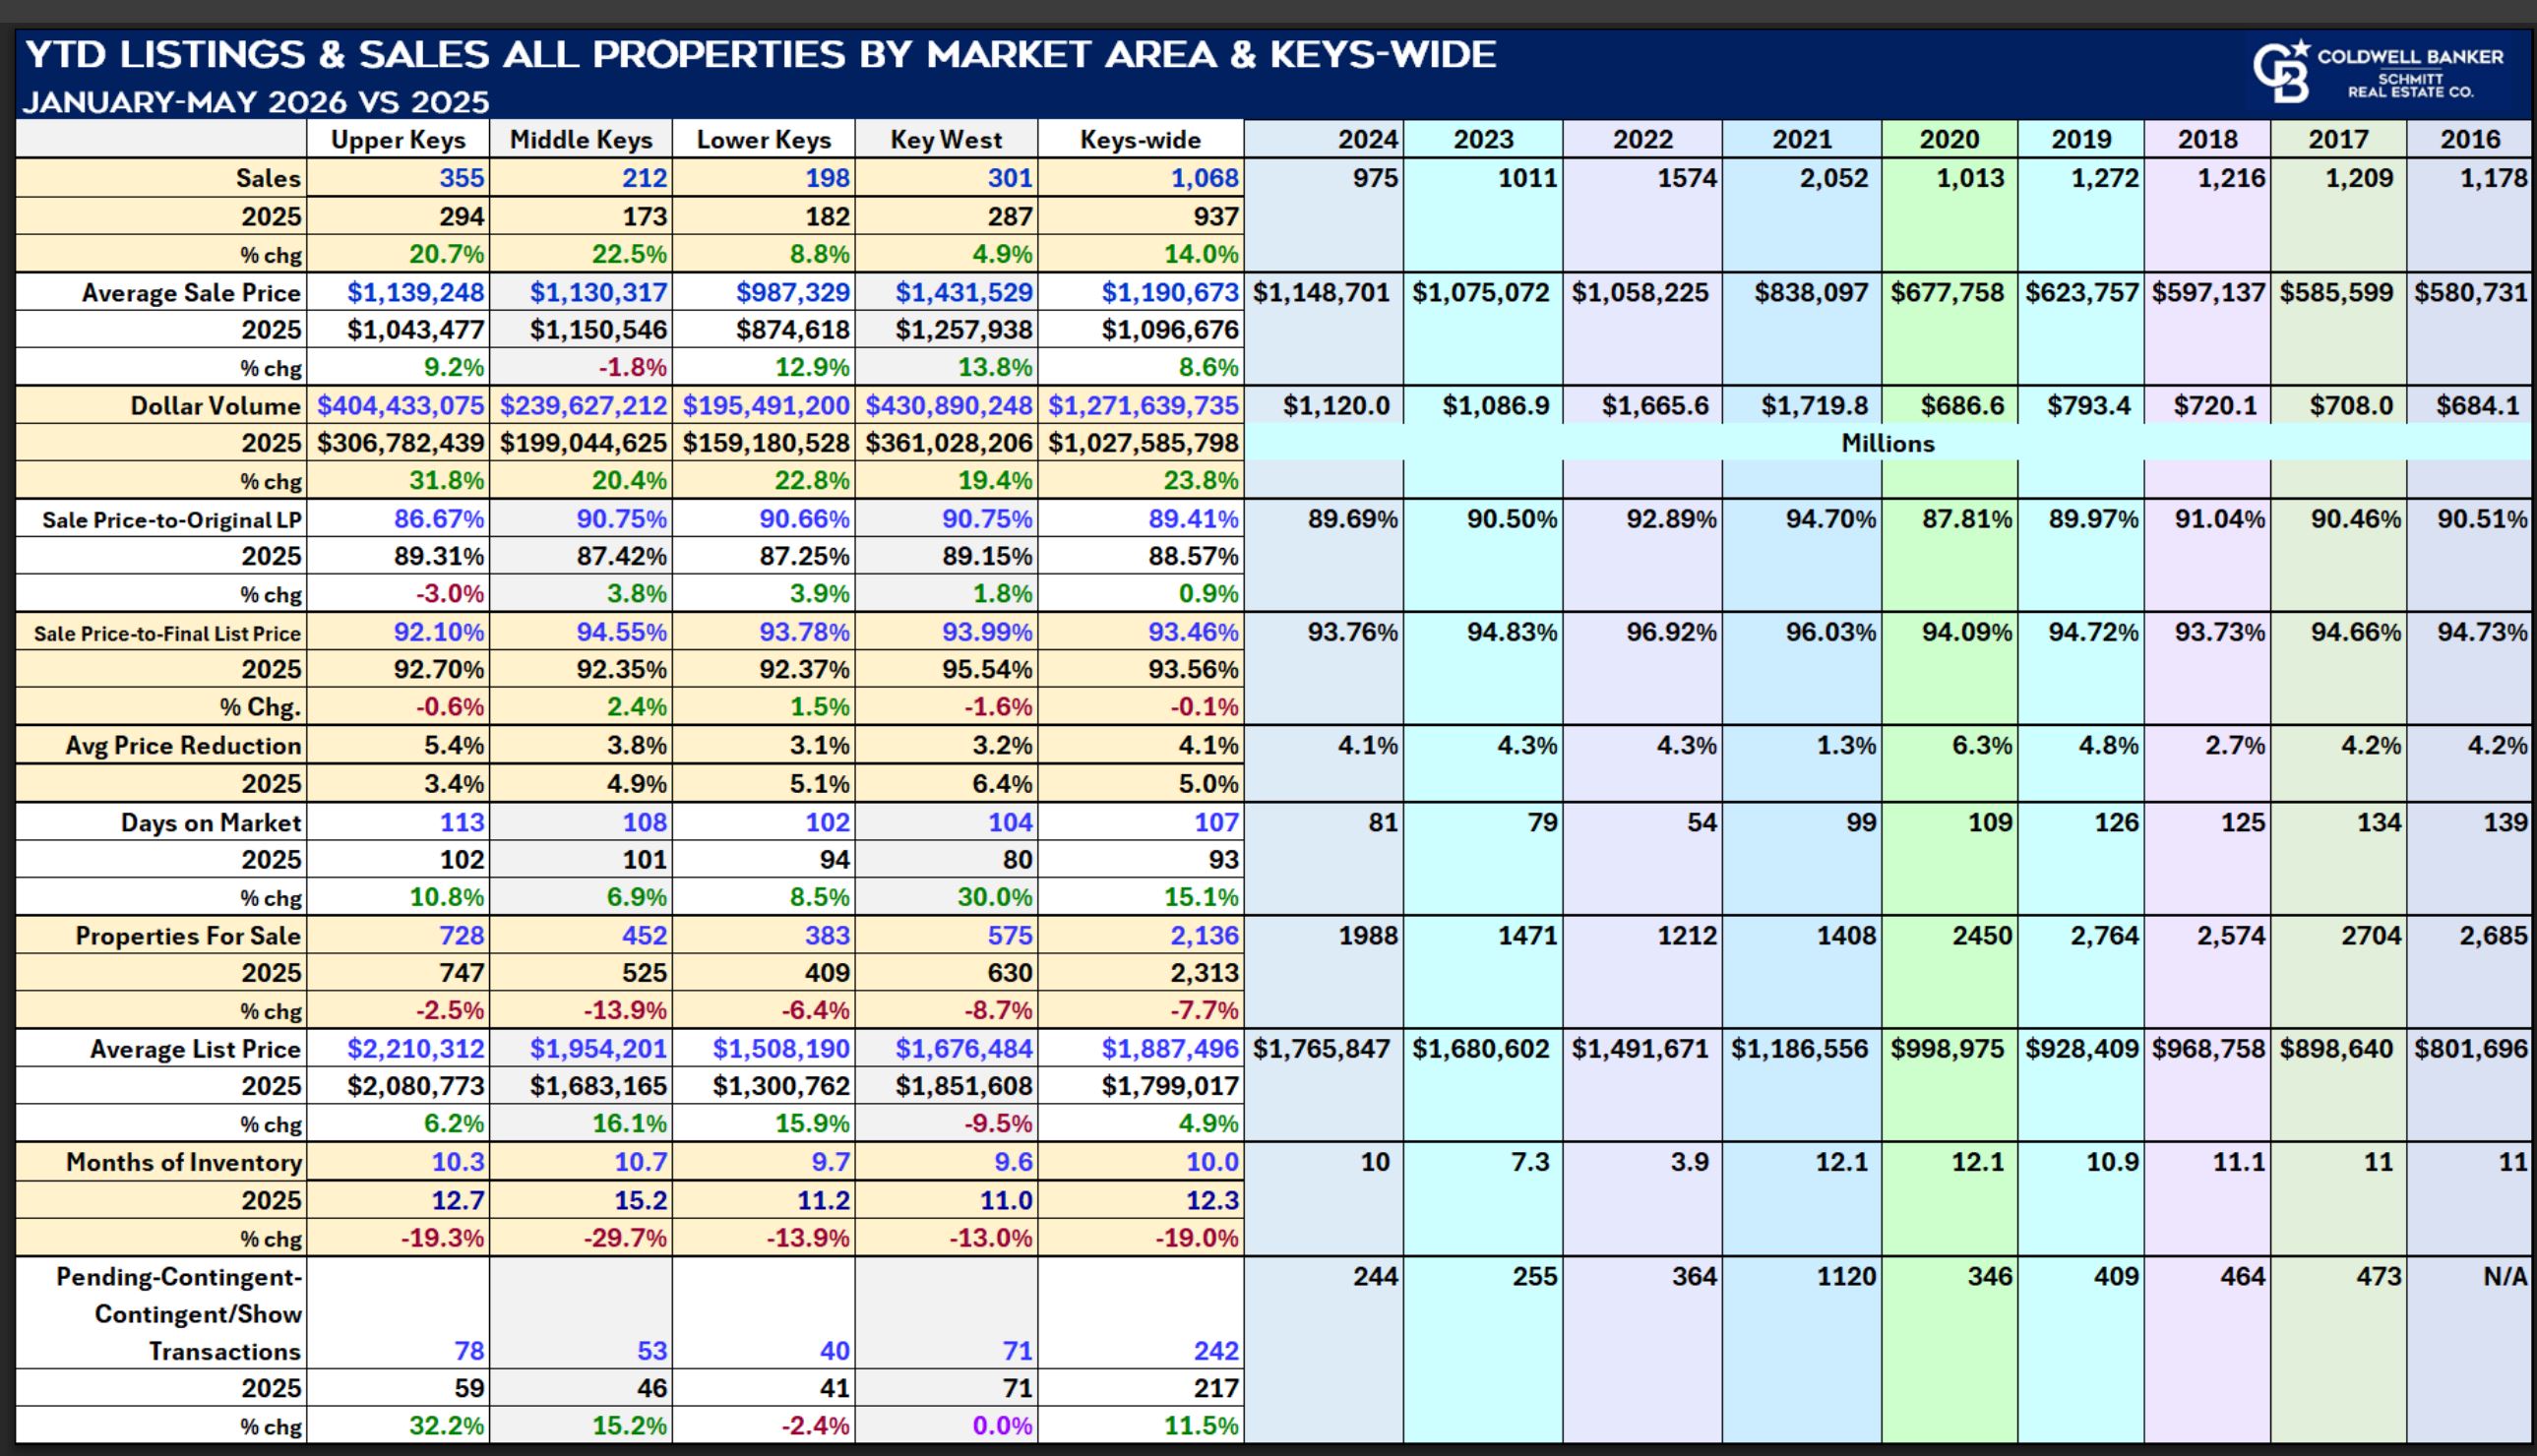Select 2021 pending transactions 1120
2537x1456 pixels.
pyautogui.click(x=1846, y=1277)
